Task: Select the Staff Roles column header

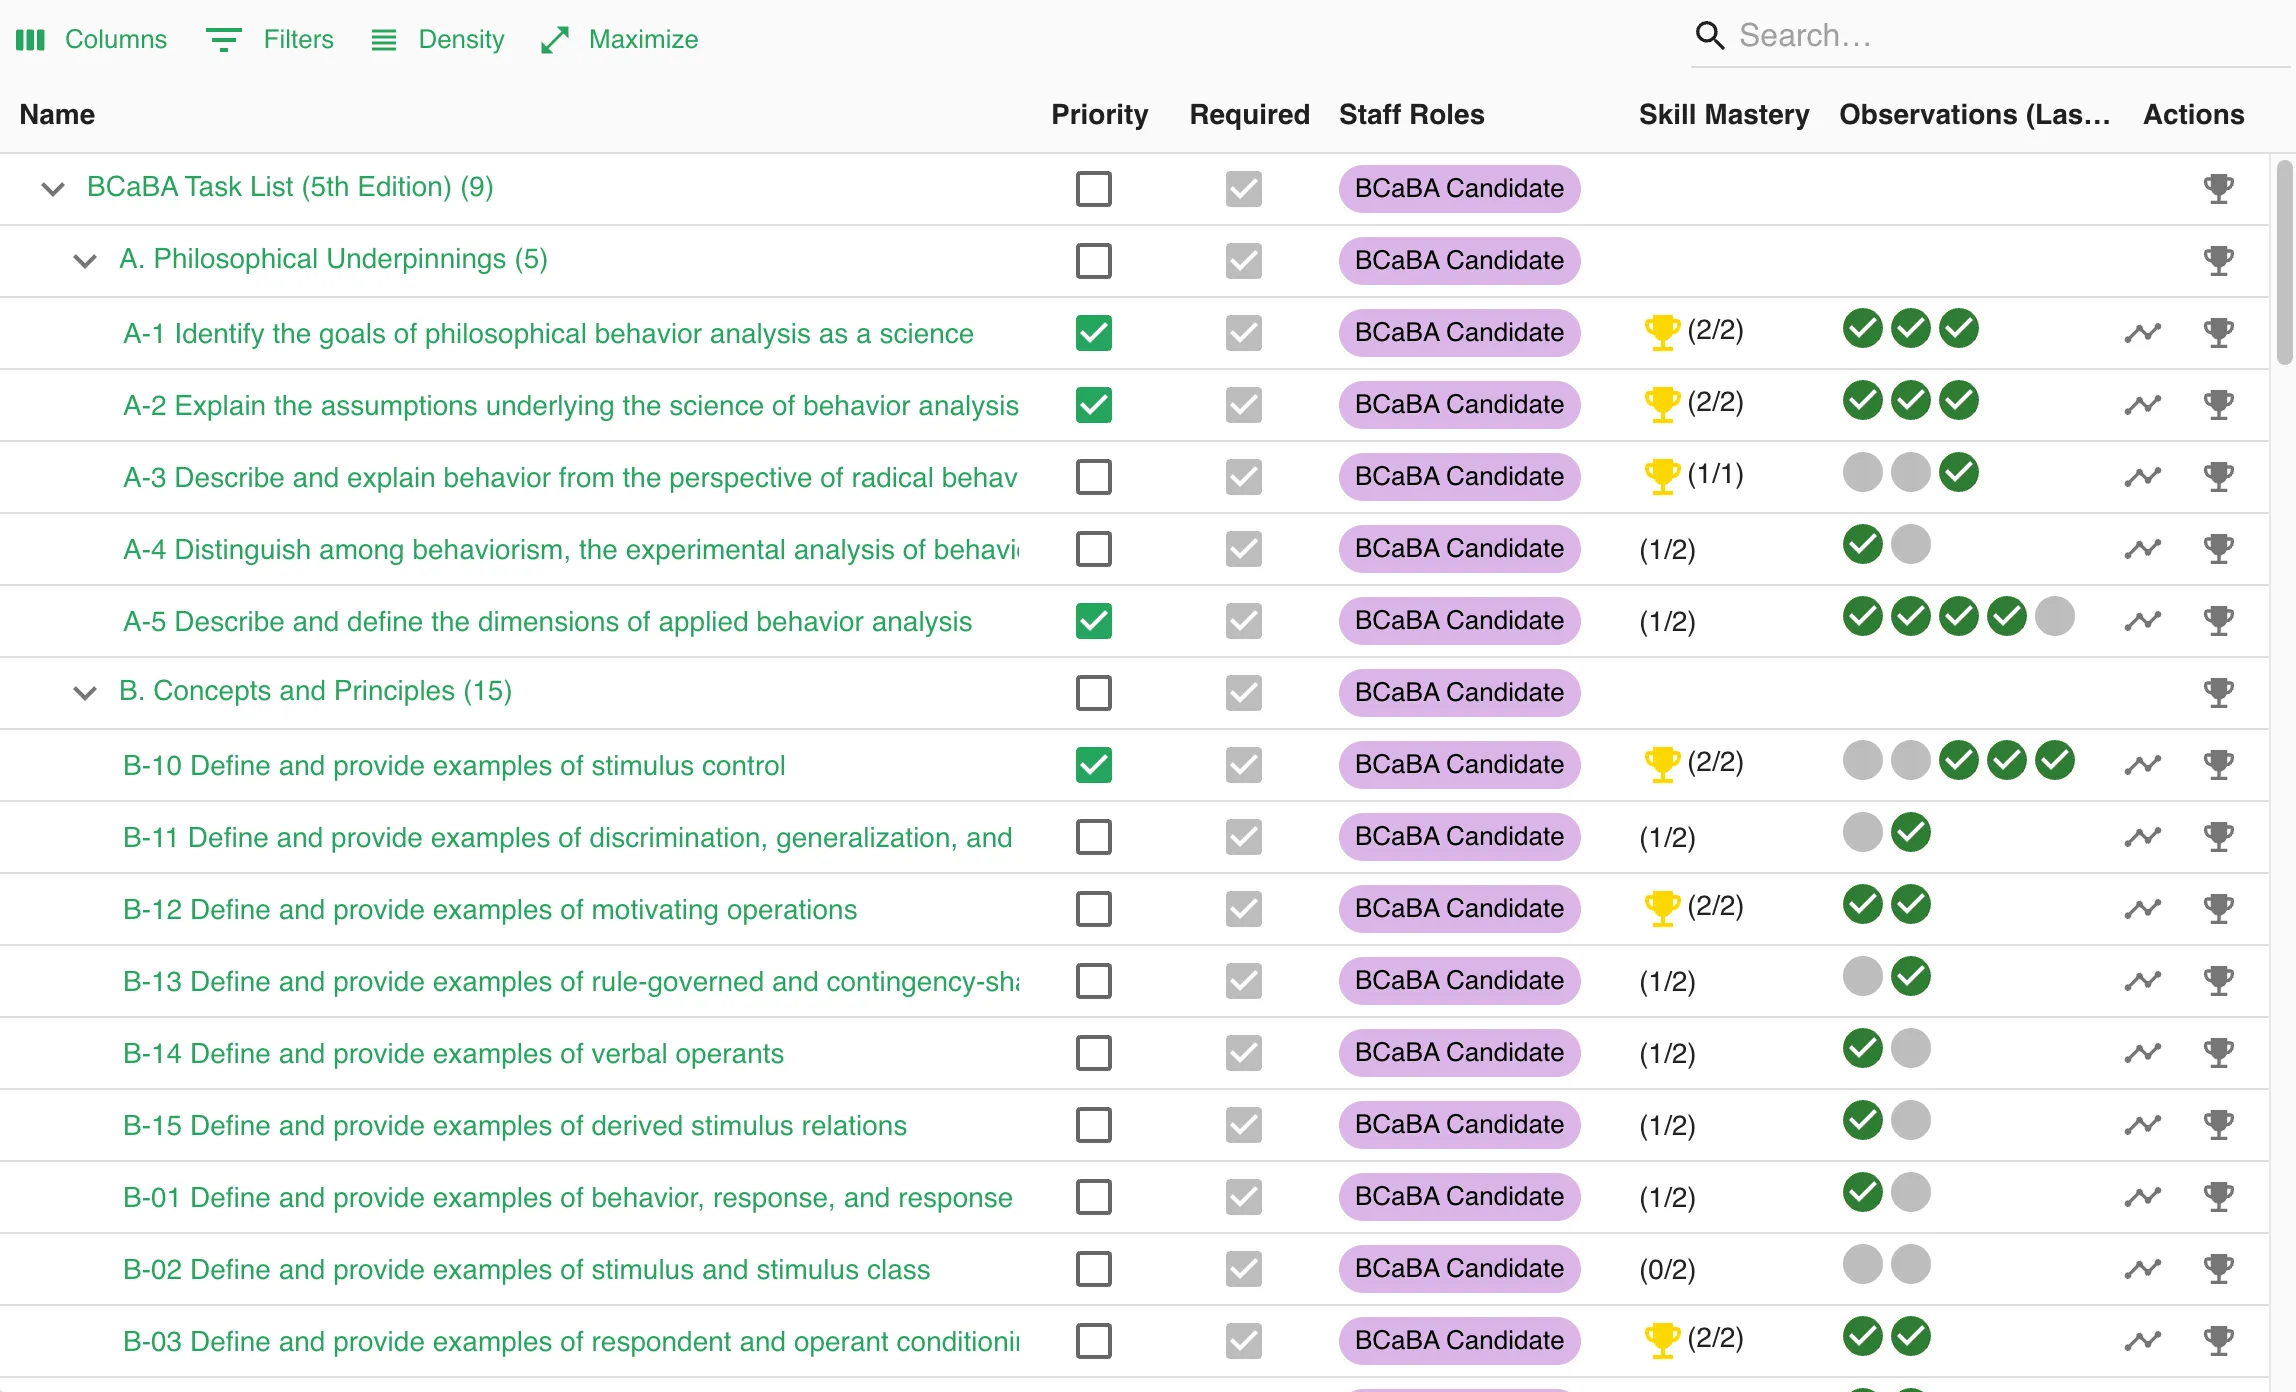Action: coord(1412,115)
